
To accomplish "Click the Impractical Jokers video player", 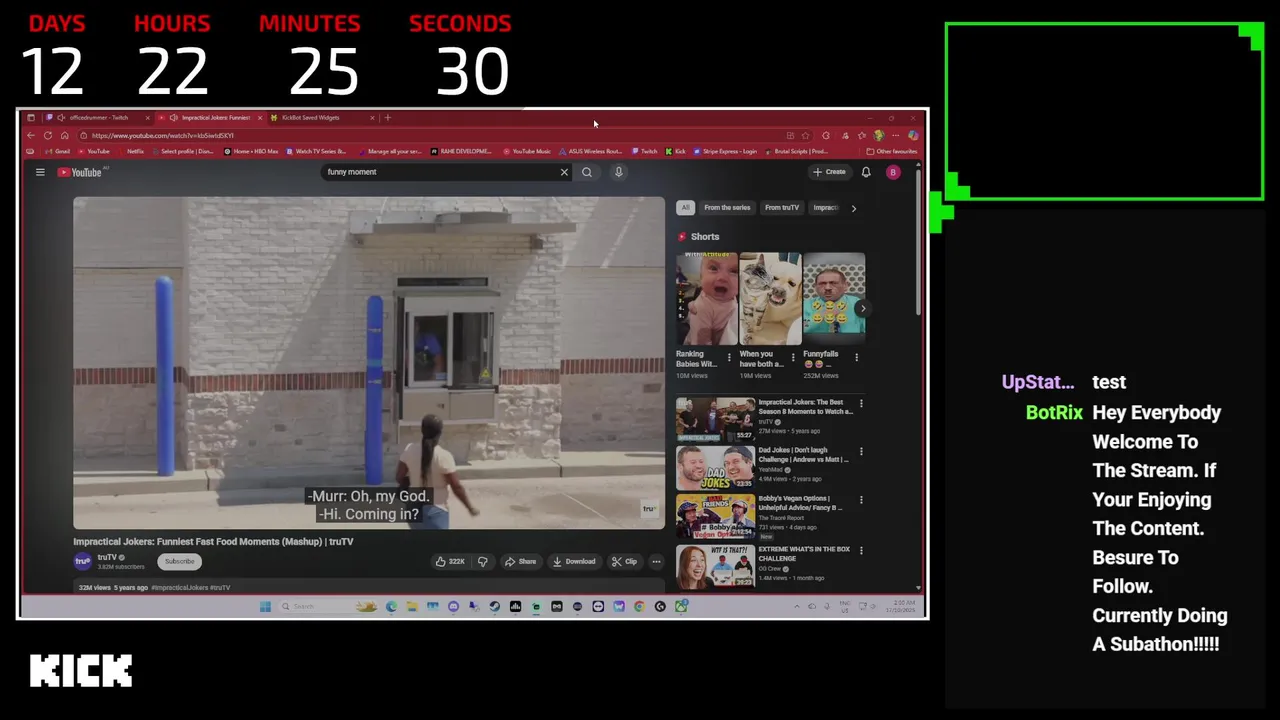I will tap(369, 362).
